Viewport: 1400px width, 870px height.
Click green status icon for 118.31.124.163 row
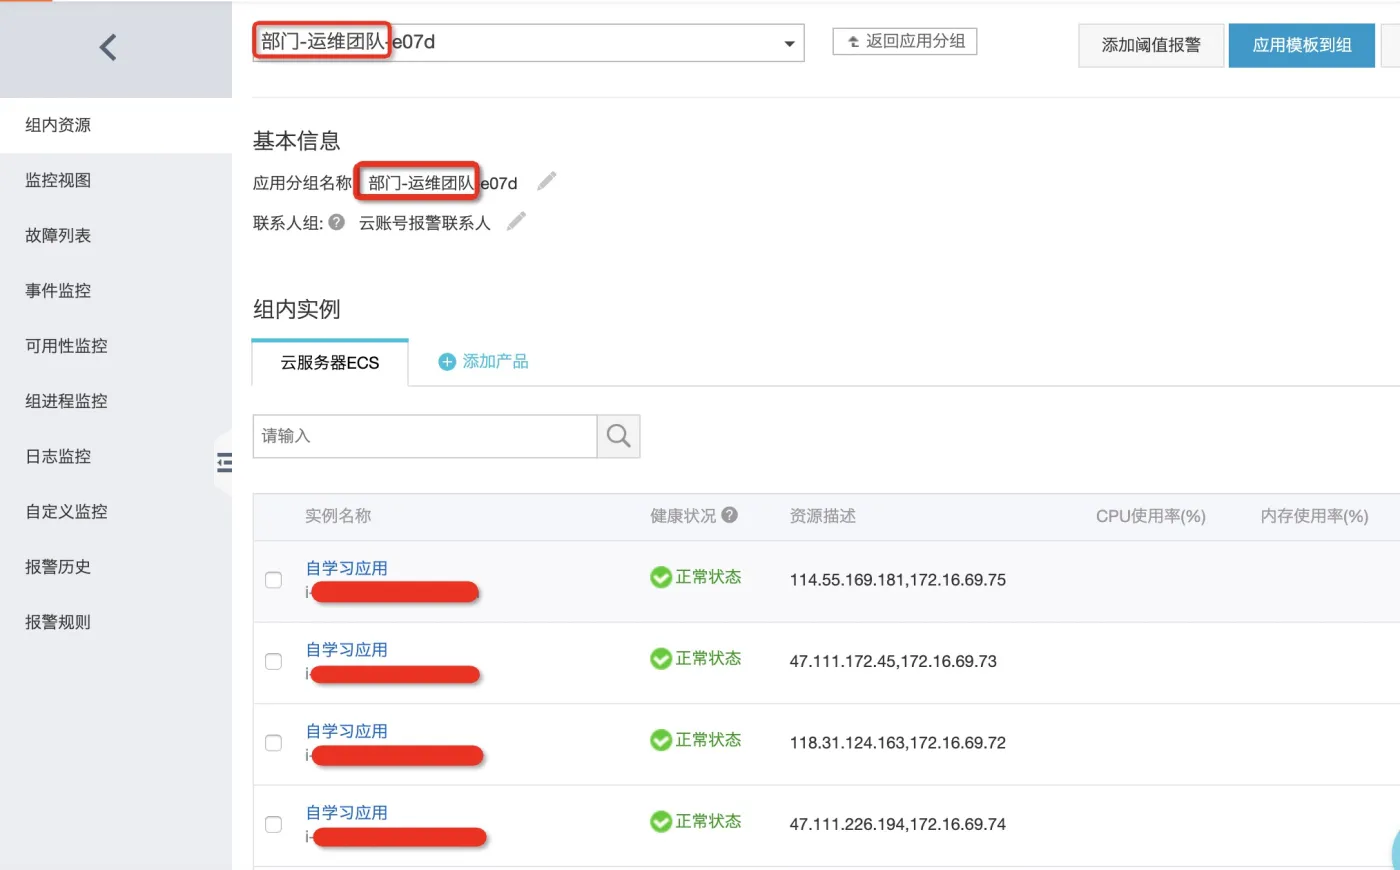660,740
